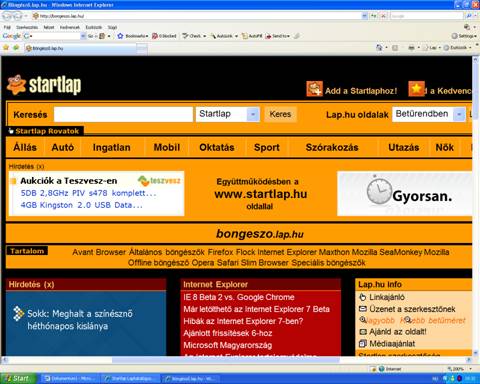
Task: Click the horizontal scrollbar thumb
Action: tap(225, 360)
